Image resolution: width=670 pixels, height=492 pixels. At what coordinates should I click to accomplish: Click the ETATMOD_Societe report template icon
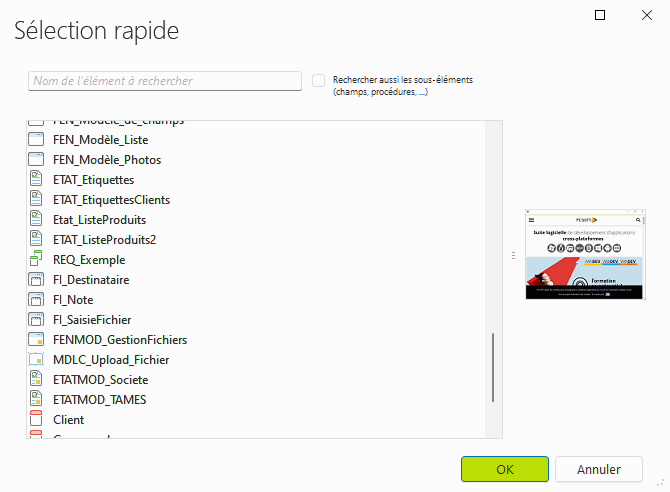click(x=36, y=380)
